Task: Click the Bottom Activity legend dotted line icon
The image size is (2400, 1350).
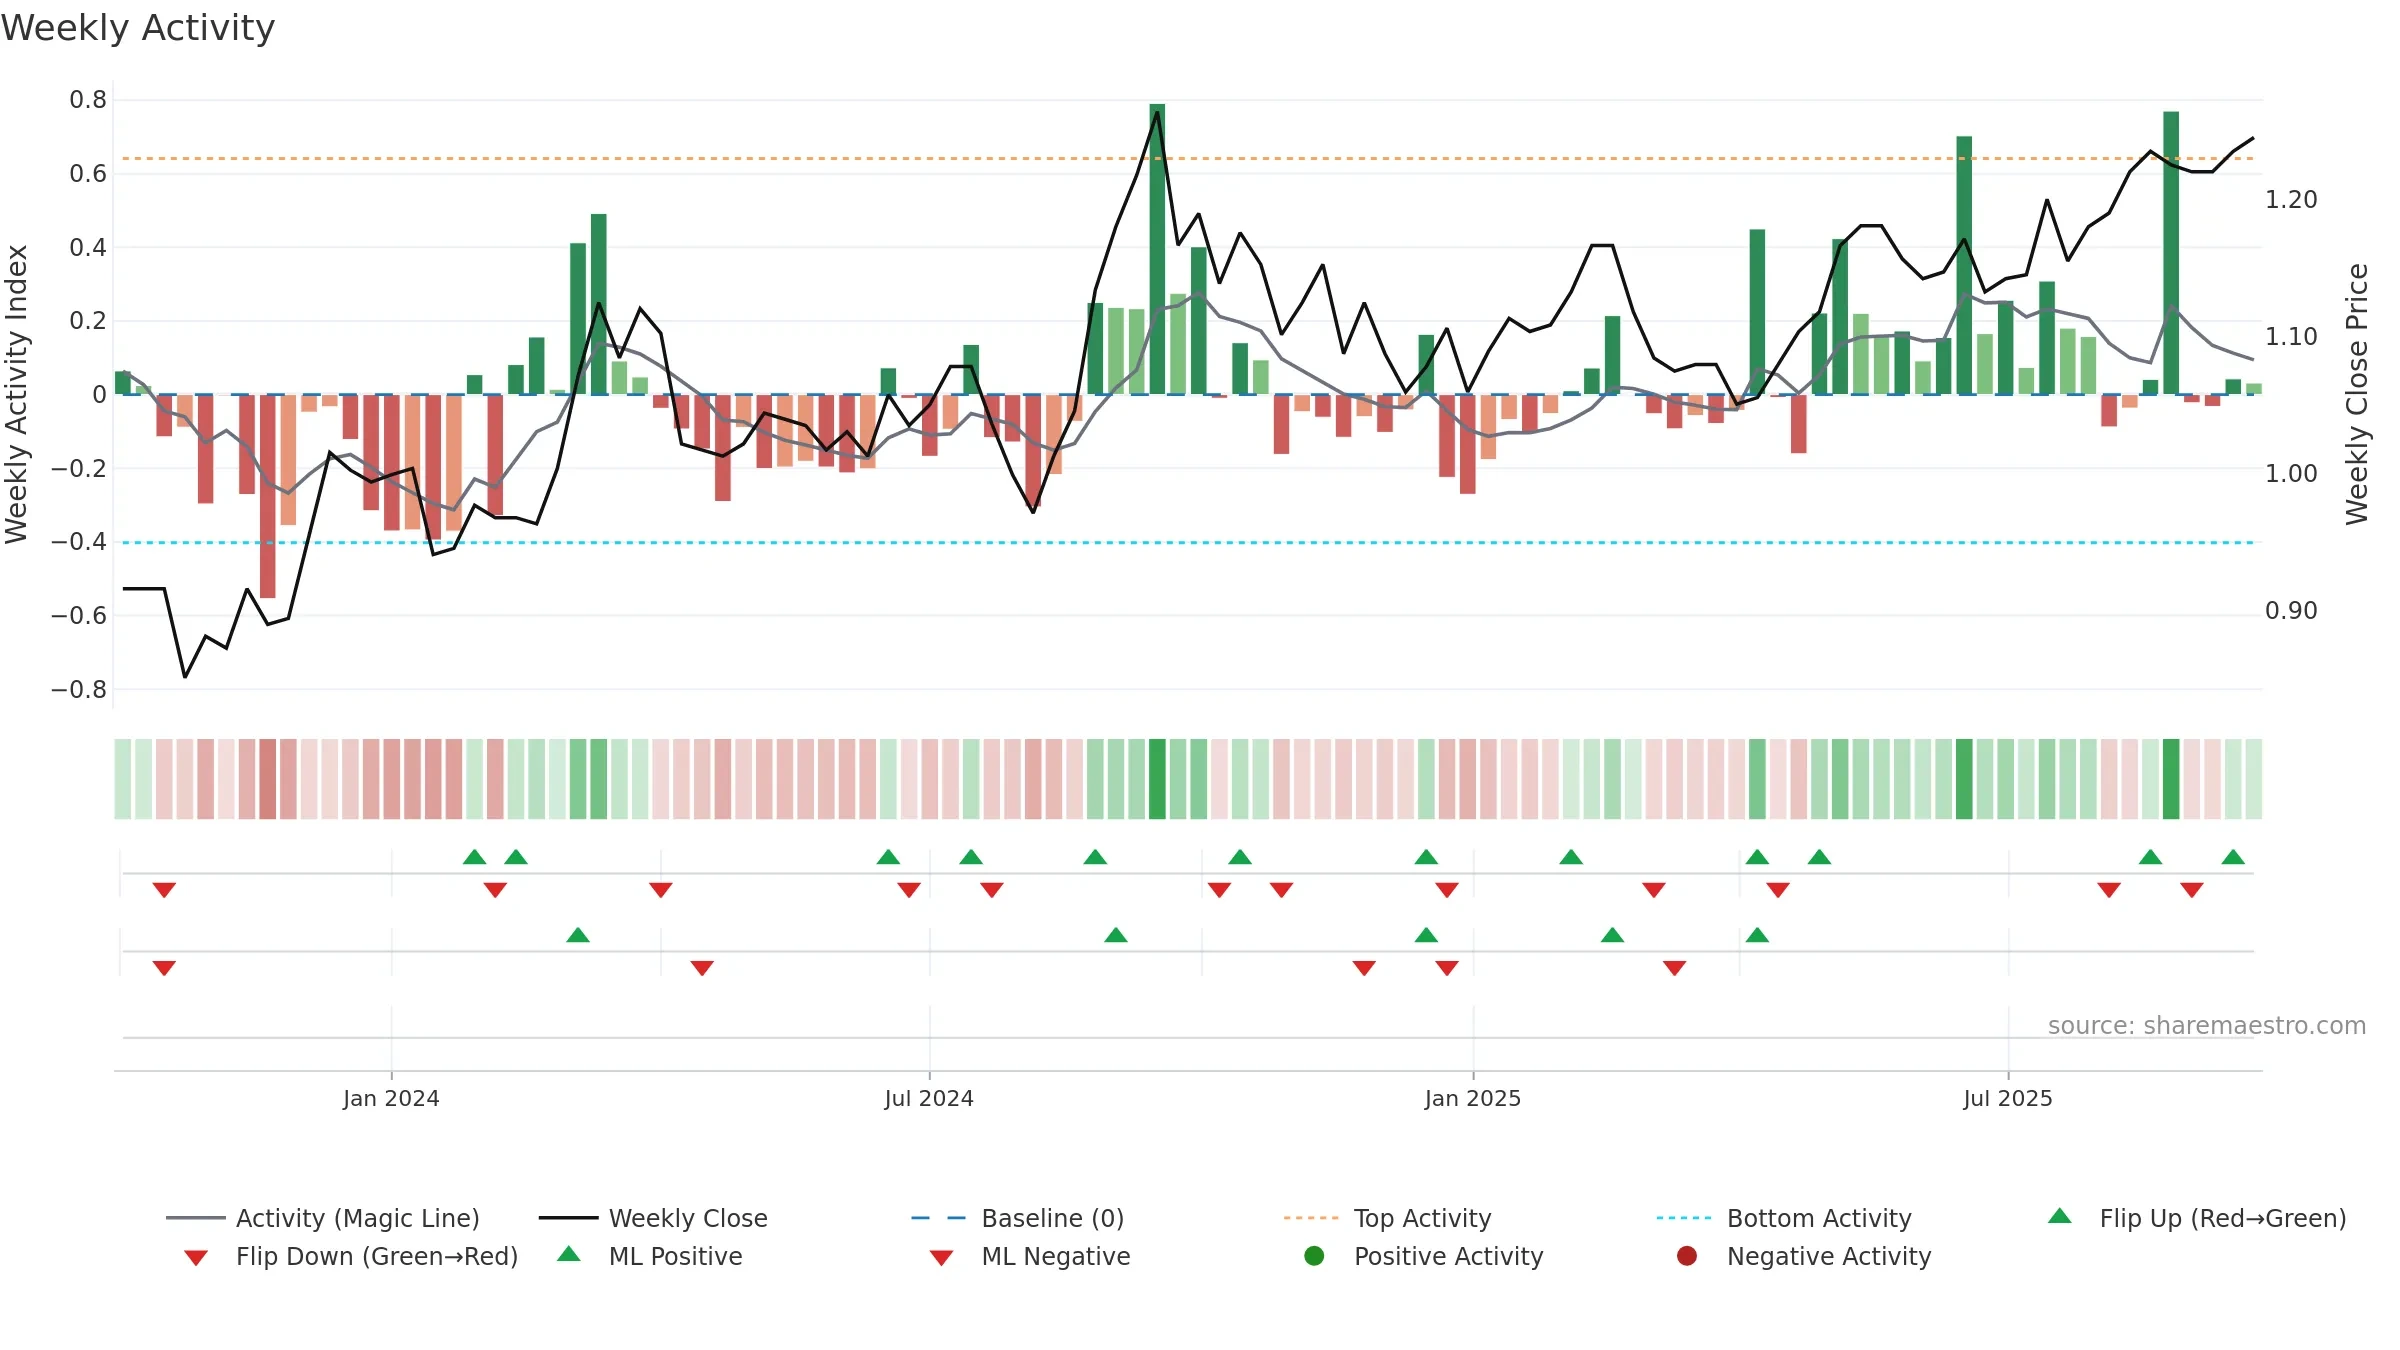Action: point(1684,1218)
